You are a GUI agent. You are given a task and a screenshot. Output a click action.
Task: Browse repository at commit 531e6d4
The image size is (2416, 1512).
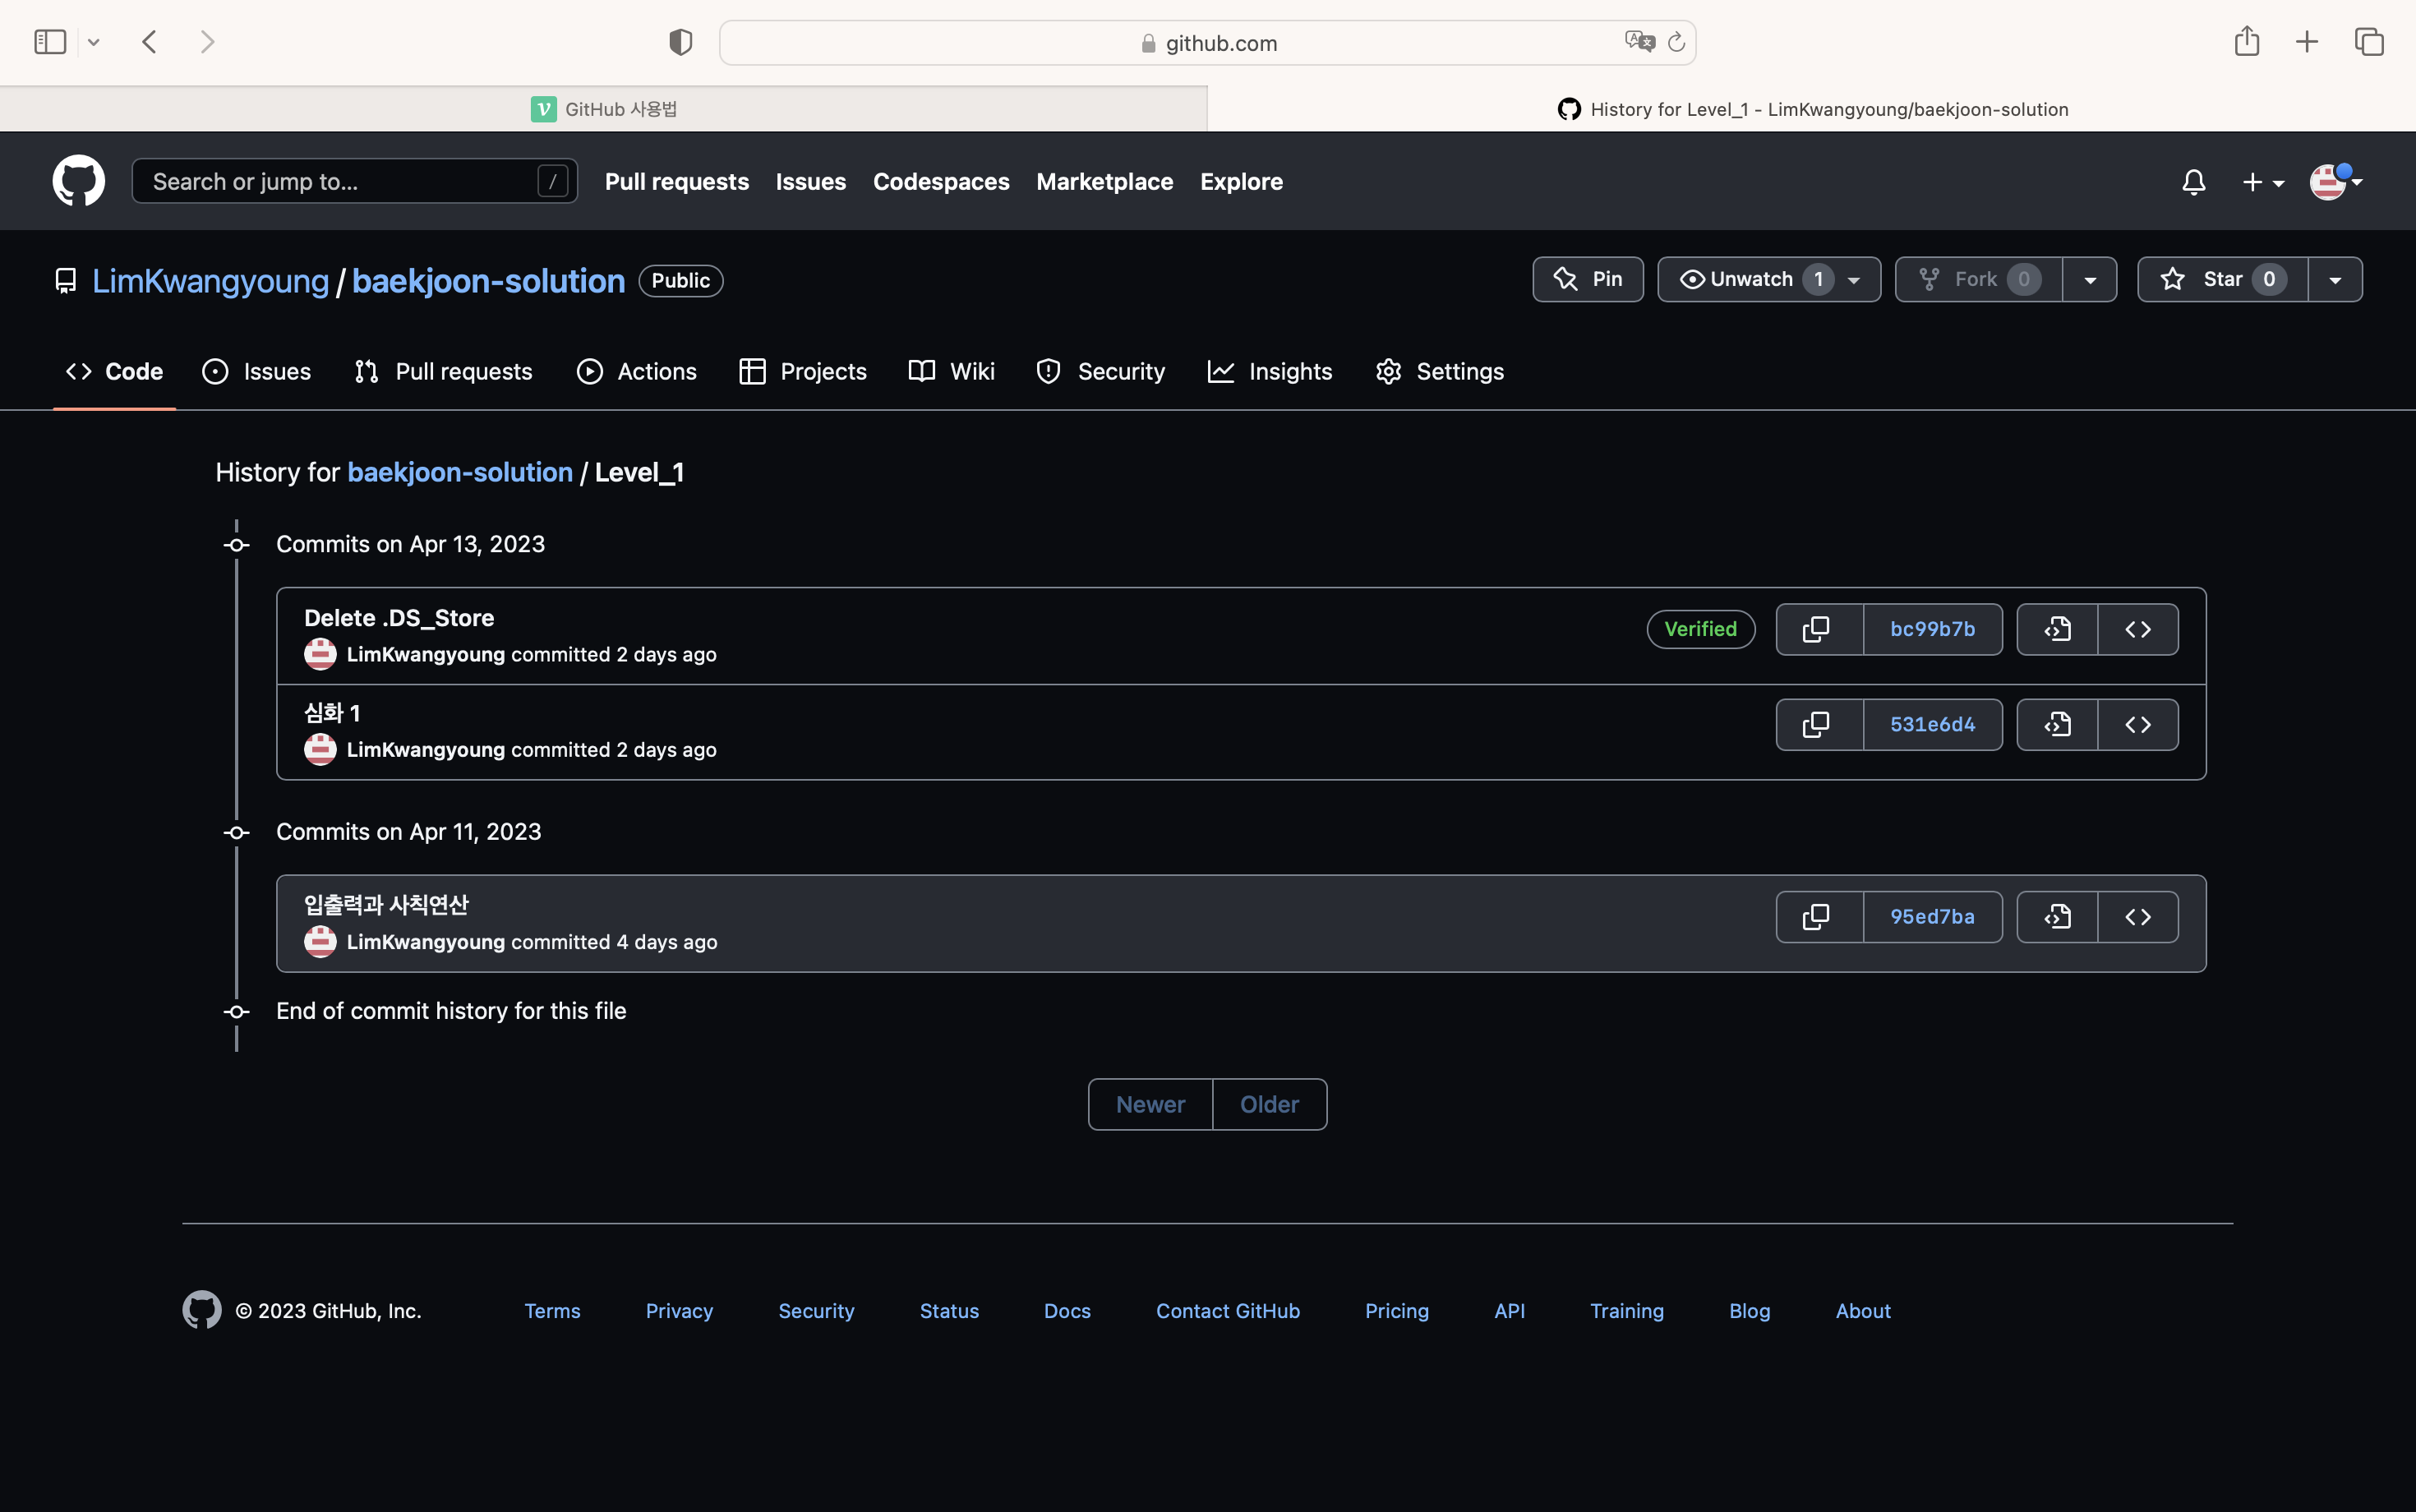tap(2137, 724)
